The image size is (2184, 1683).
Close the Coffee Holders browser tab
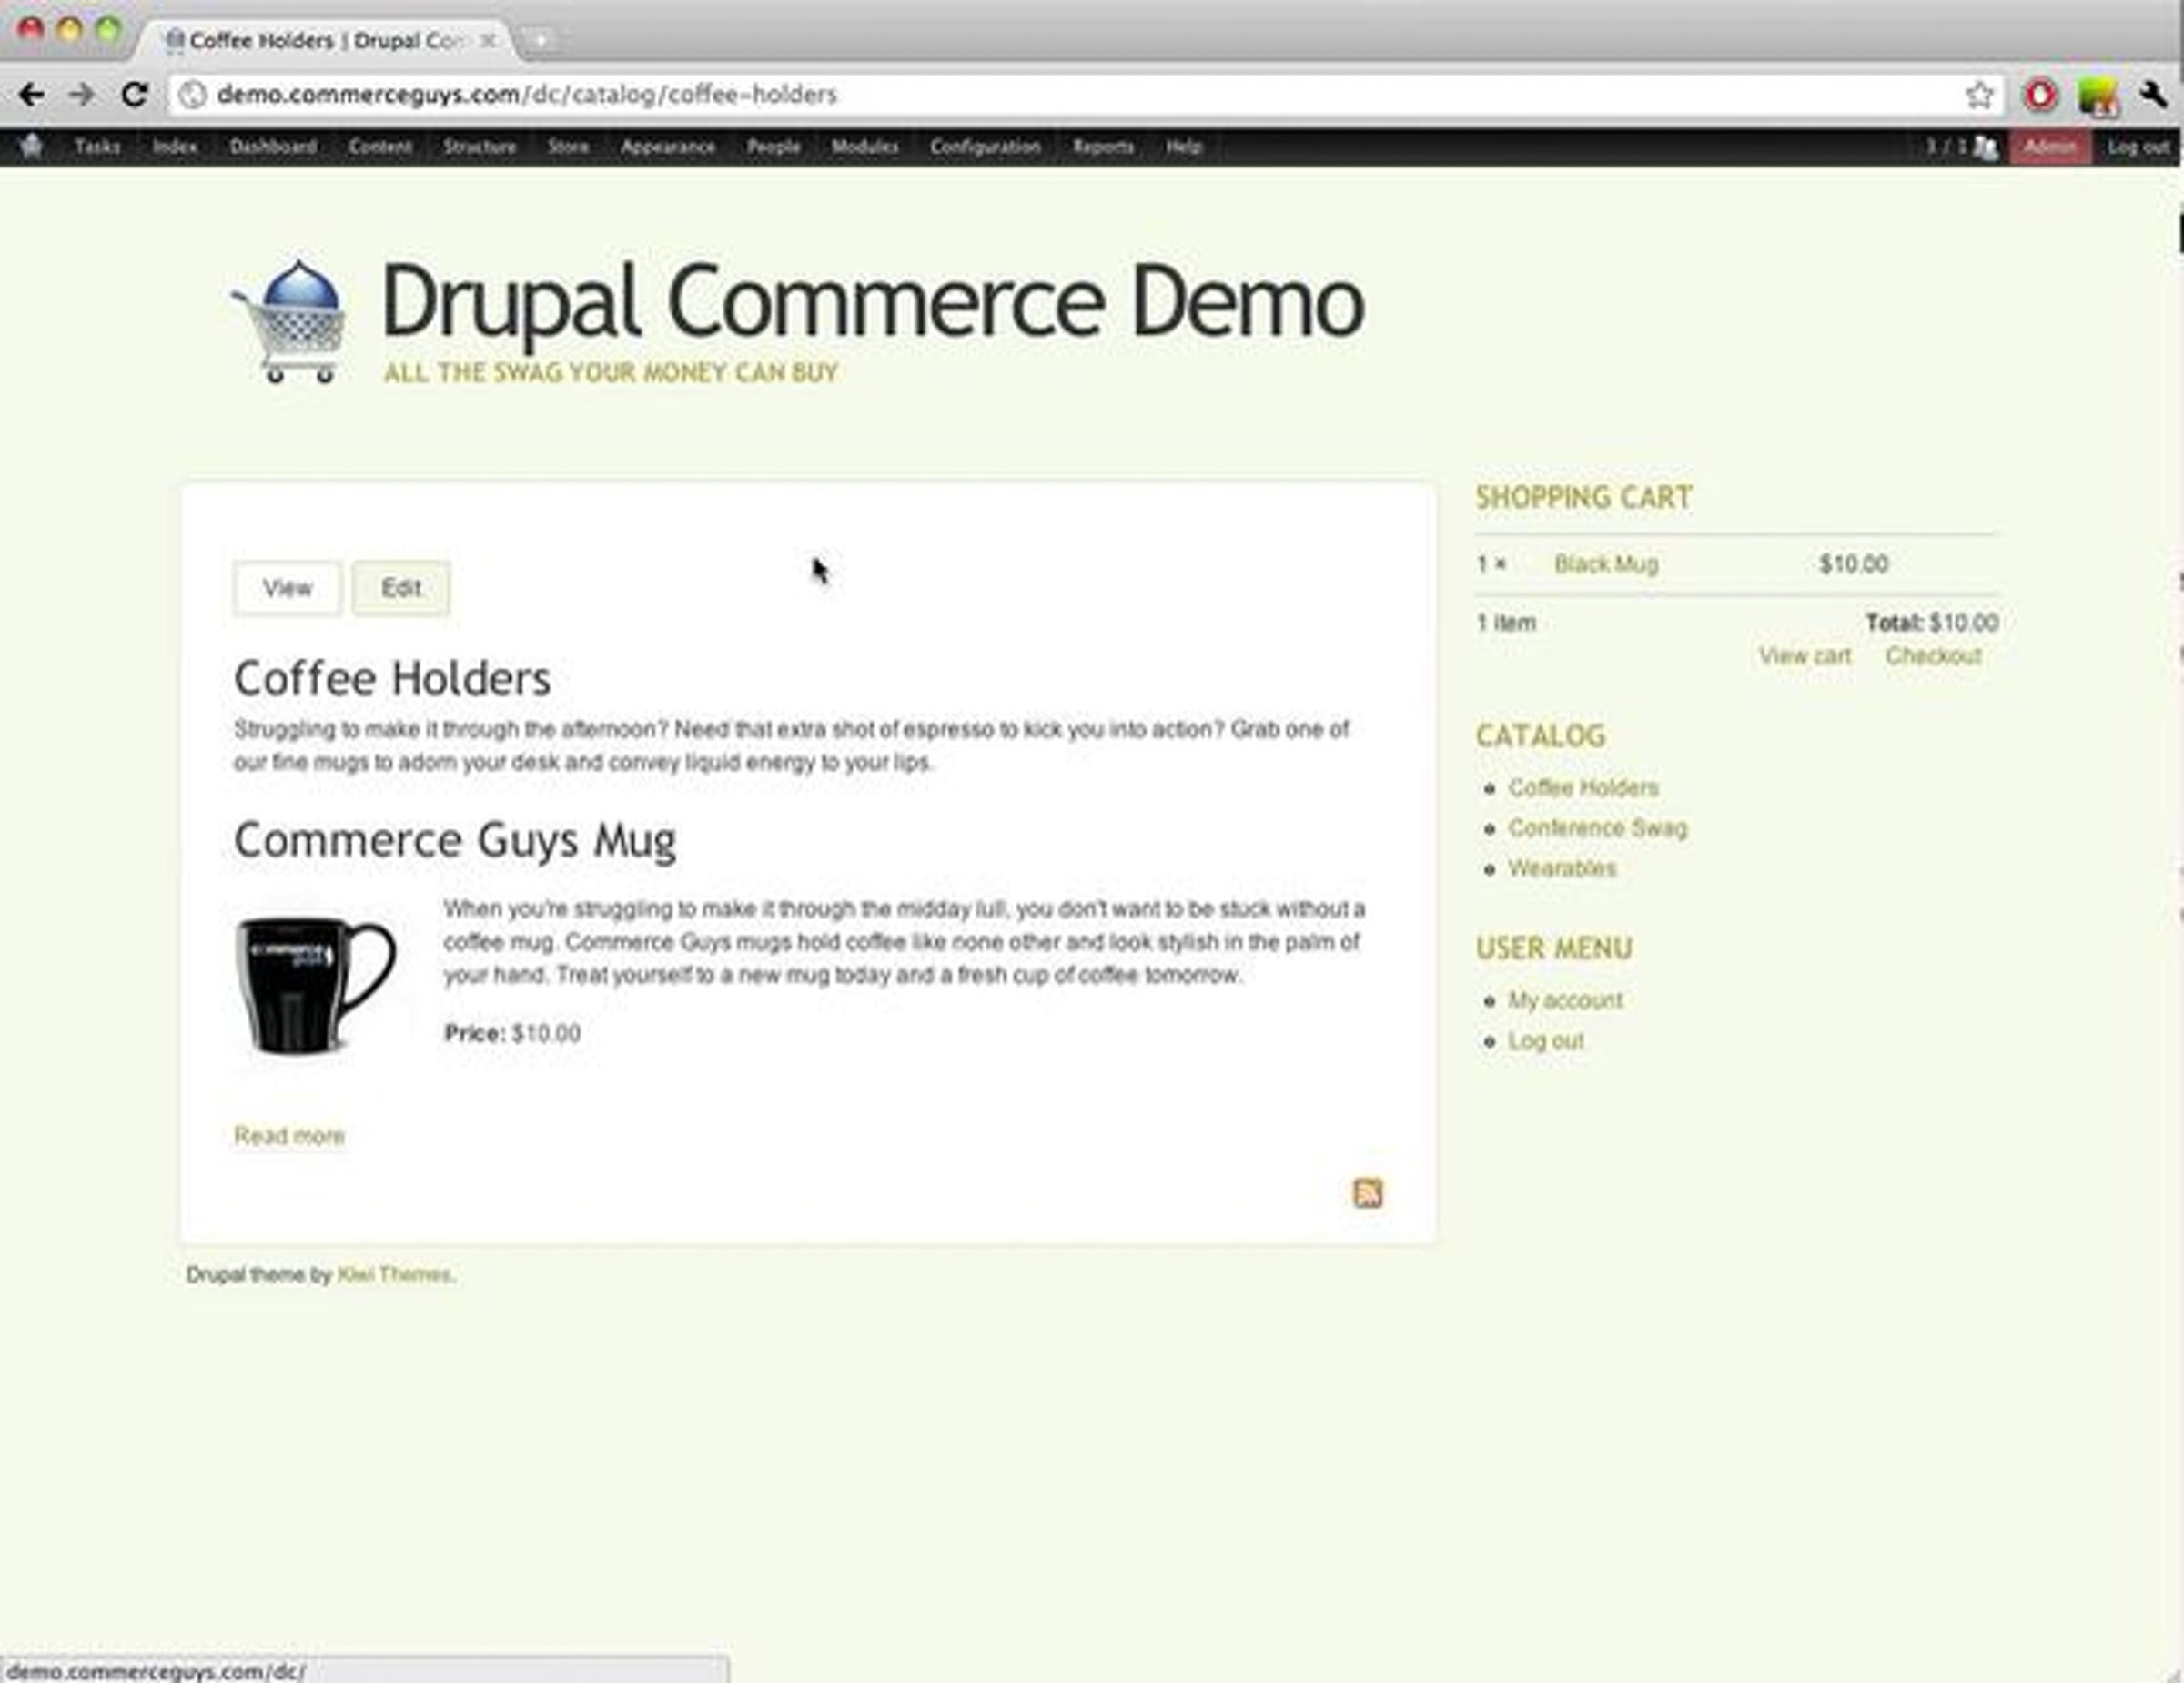pos(488,40)
